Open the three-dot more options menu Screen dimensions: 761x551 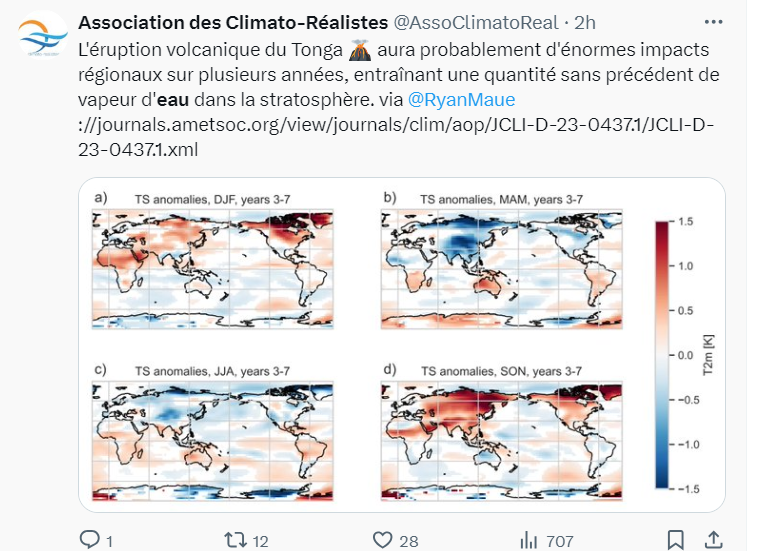[x=712, y=21]
